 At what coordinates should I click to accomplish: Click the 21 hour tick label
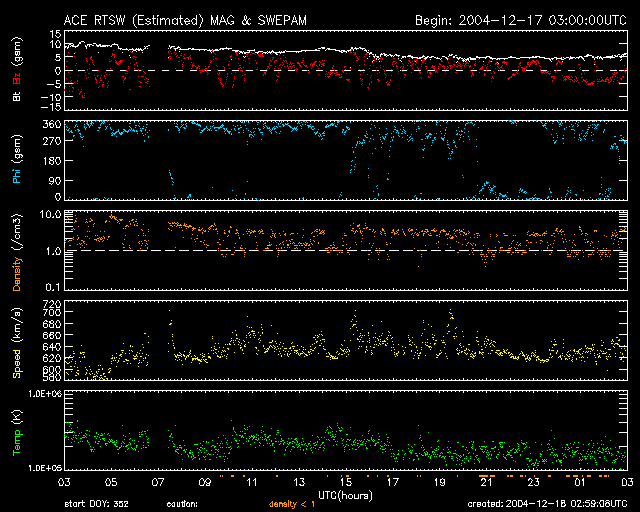pyautogui.click(x=486, y=483)
